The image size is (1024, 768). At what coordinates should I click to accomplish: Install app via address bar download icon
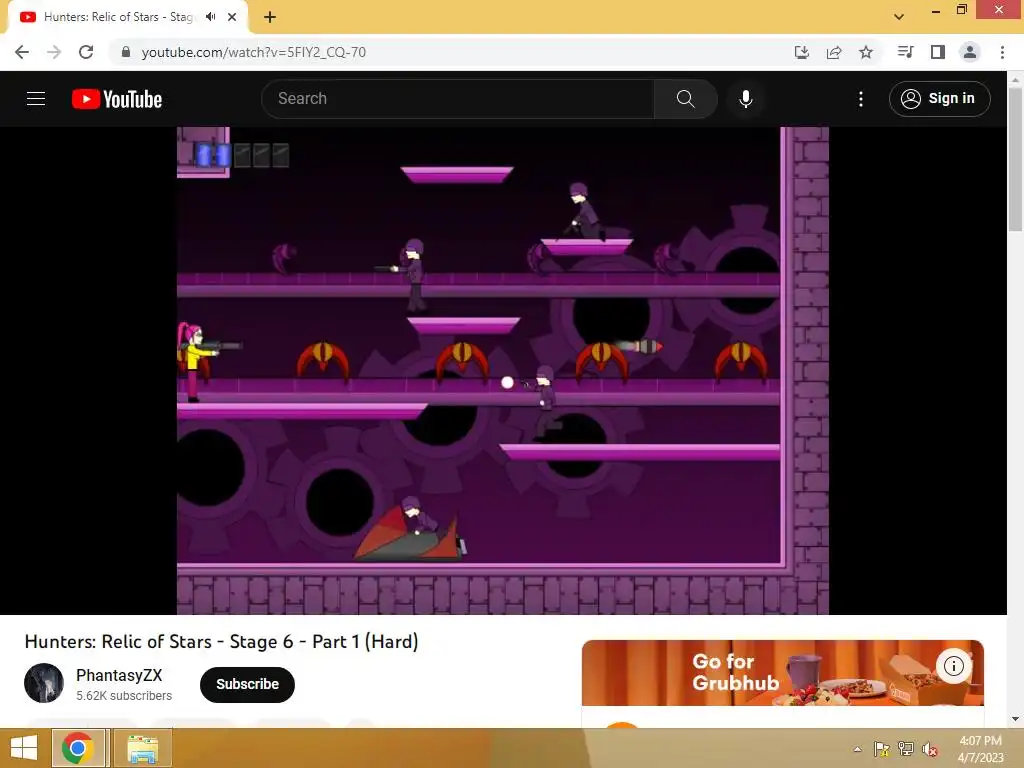tap(802, 52)
